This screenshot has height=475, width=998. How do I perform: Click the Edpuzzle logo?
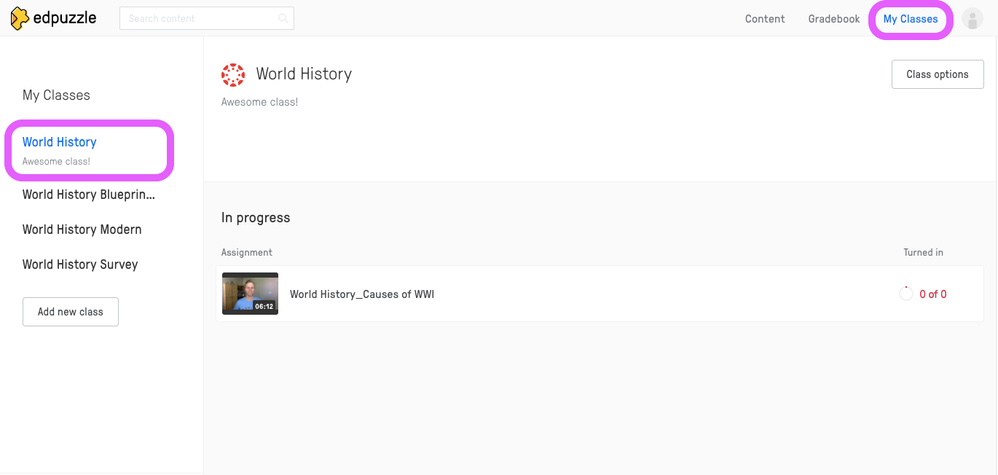coord(53,18)
